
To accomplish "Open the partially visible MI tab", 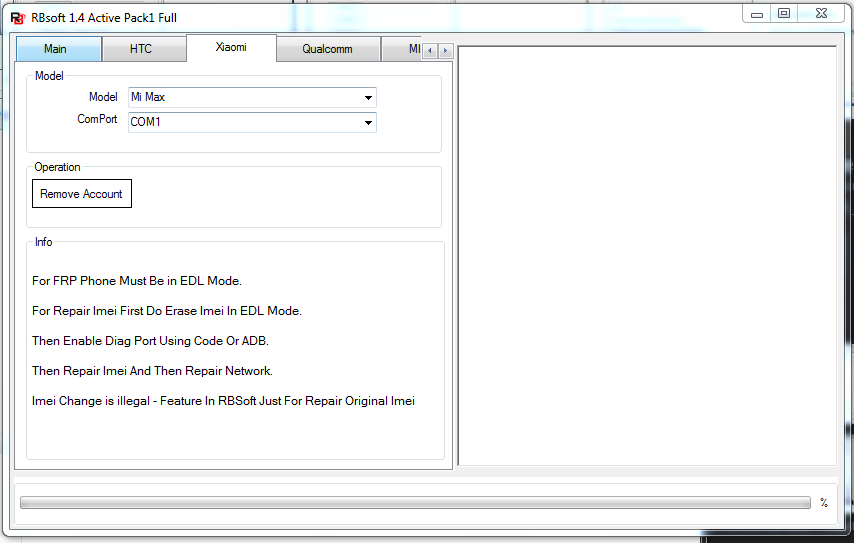I will coord(402,49).
